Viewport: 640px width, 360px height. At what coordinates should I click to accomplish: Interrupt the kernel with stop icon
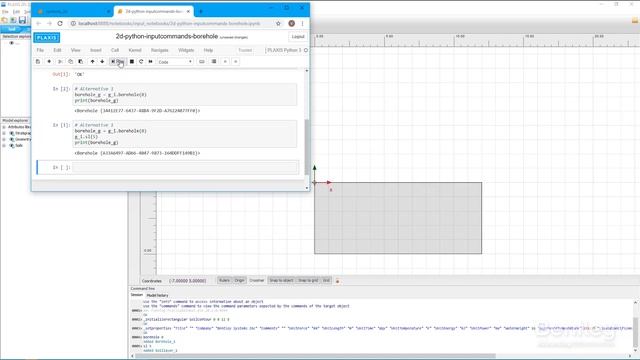[132, 62]
